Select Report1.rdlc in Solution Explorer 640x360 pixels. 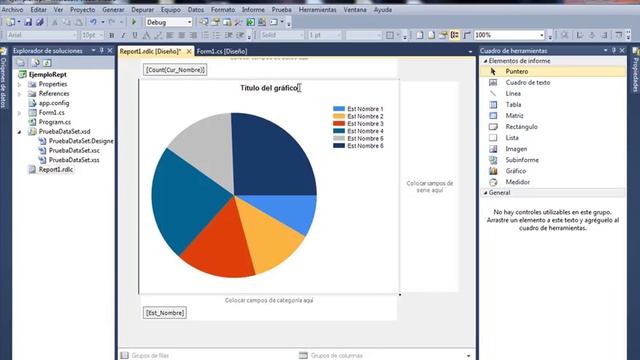[56, 169]
